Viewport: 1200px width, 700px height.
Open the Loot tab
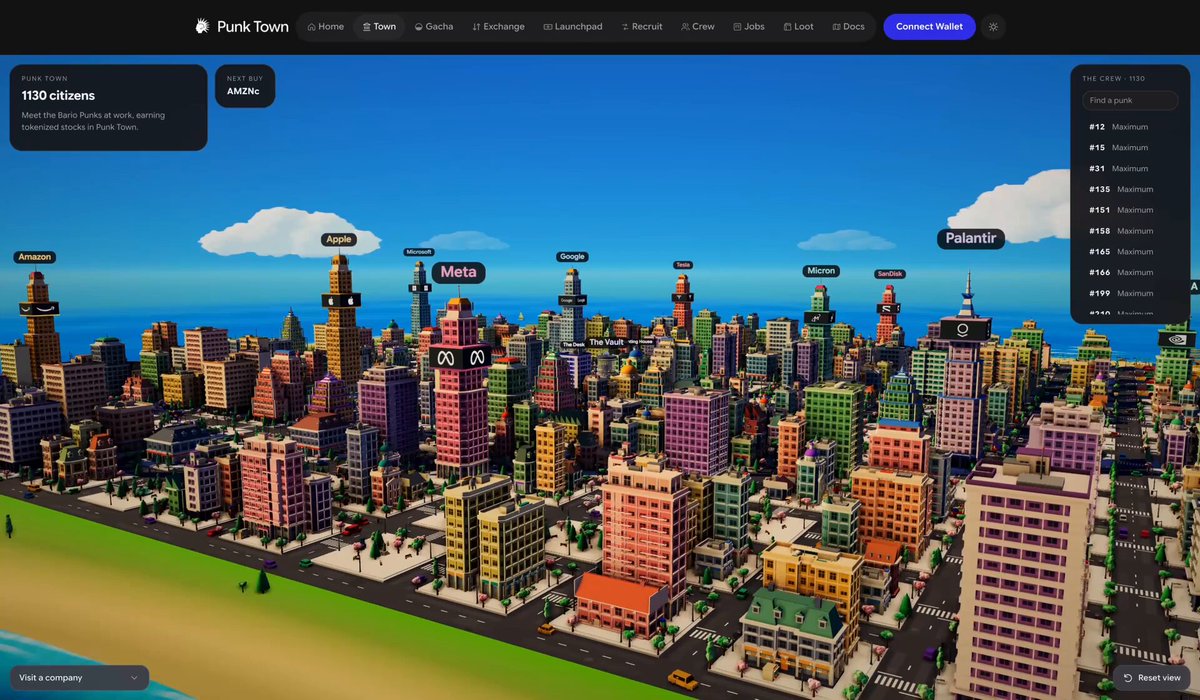point(799,27)
